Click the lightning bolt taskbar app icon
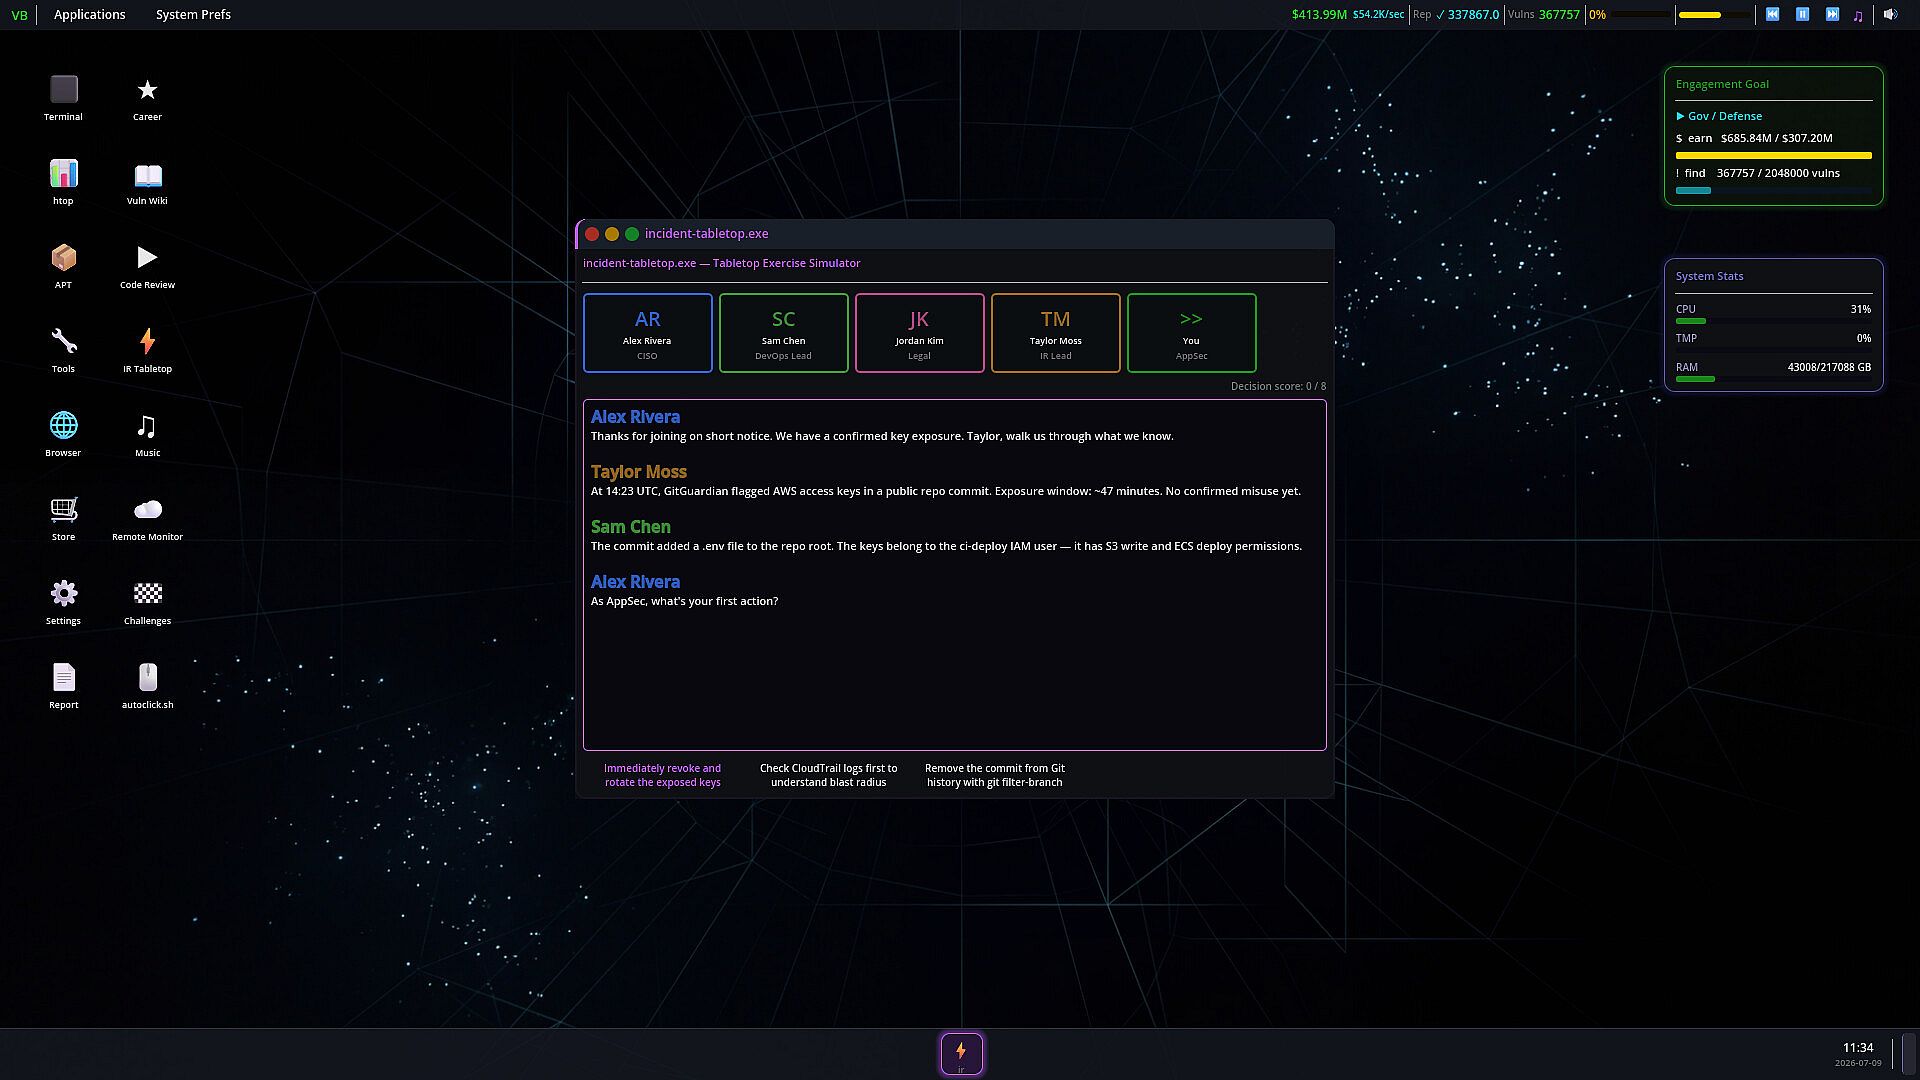 [961, 1054]
